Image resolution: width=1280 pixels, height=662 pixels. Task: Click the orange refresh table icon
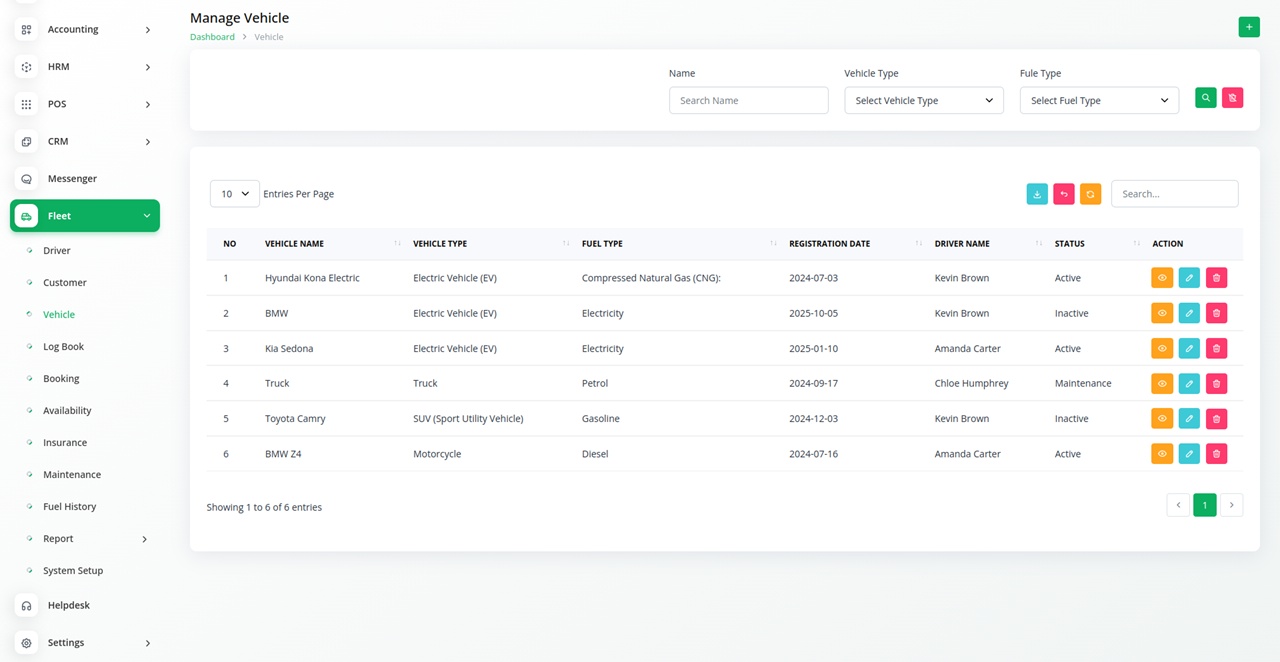(1090, 194)
